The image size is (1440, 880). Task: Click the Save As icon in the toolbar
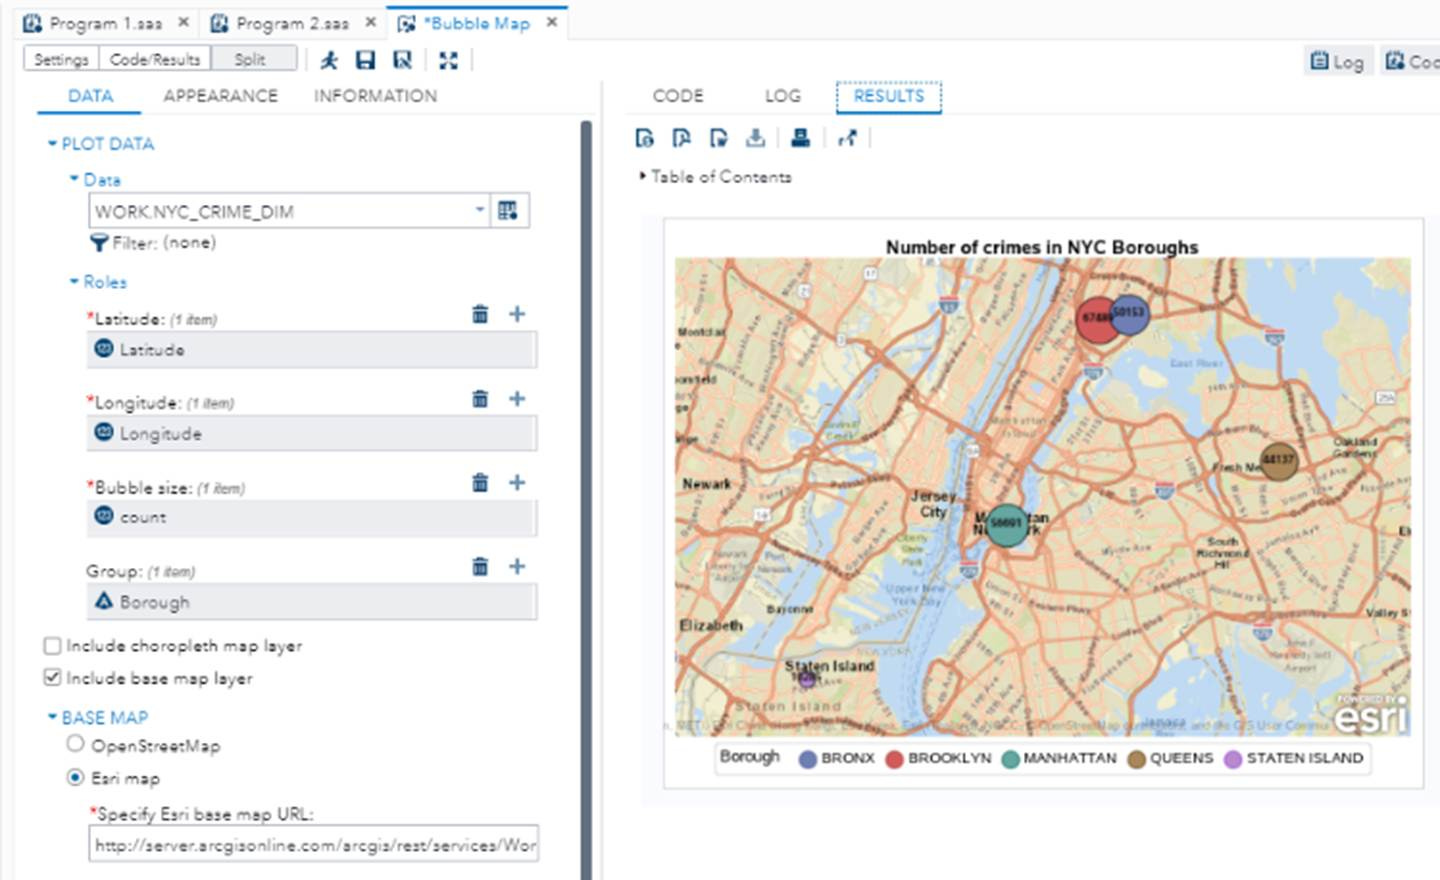402,60
